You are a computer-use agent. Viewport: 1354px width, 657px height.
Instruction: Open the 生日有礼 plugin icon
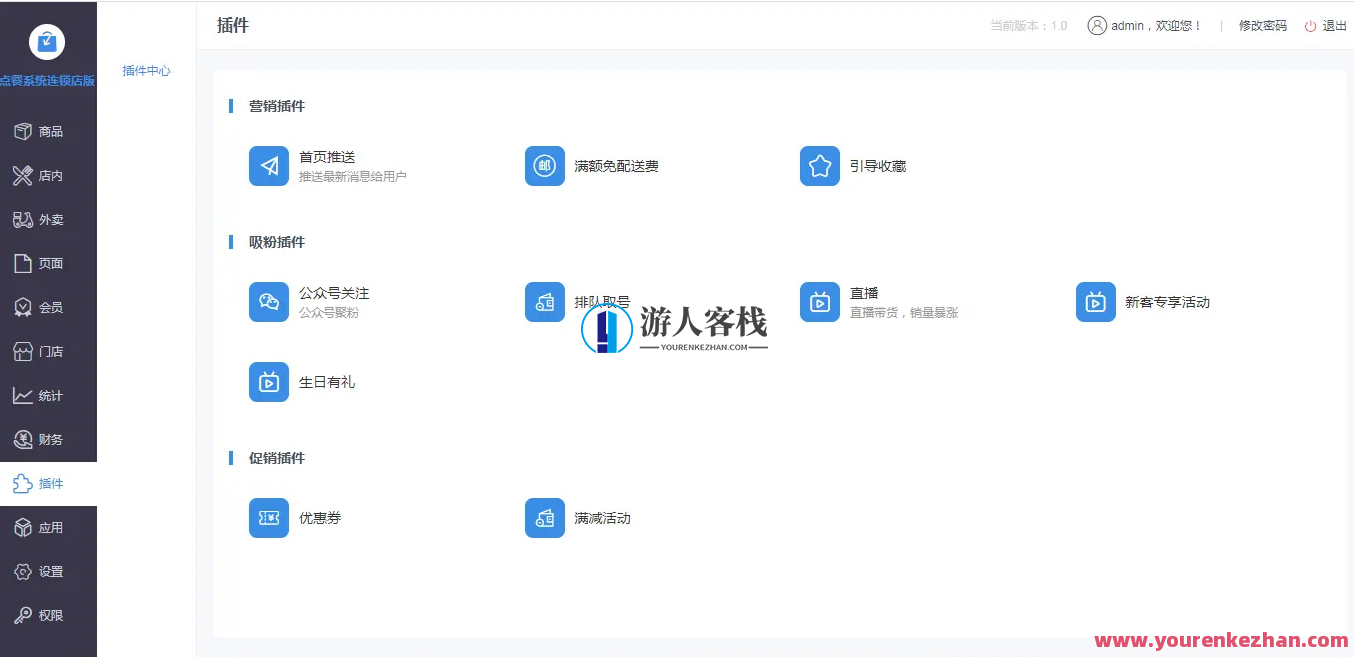click(x=269, y=382)
